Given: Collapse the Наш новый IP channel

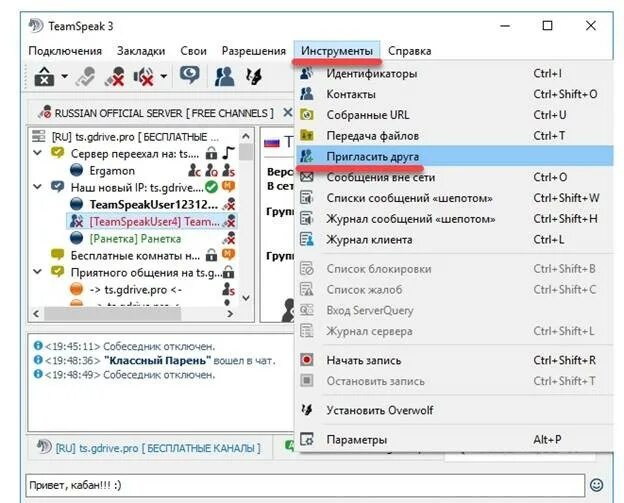Looking at the screenshot, I should click(x=37, y=187).
